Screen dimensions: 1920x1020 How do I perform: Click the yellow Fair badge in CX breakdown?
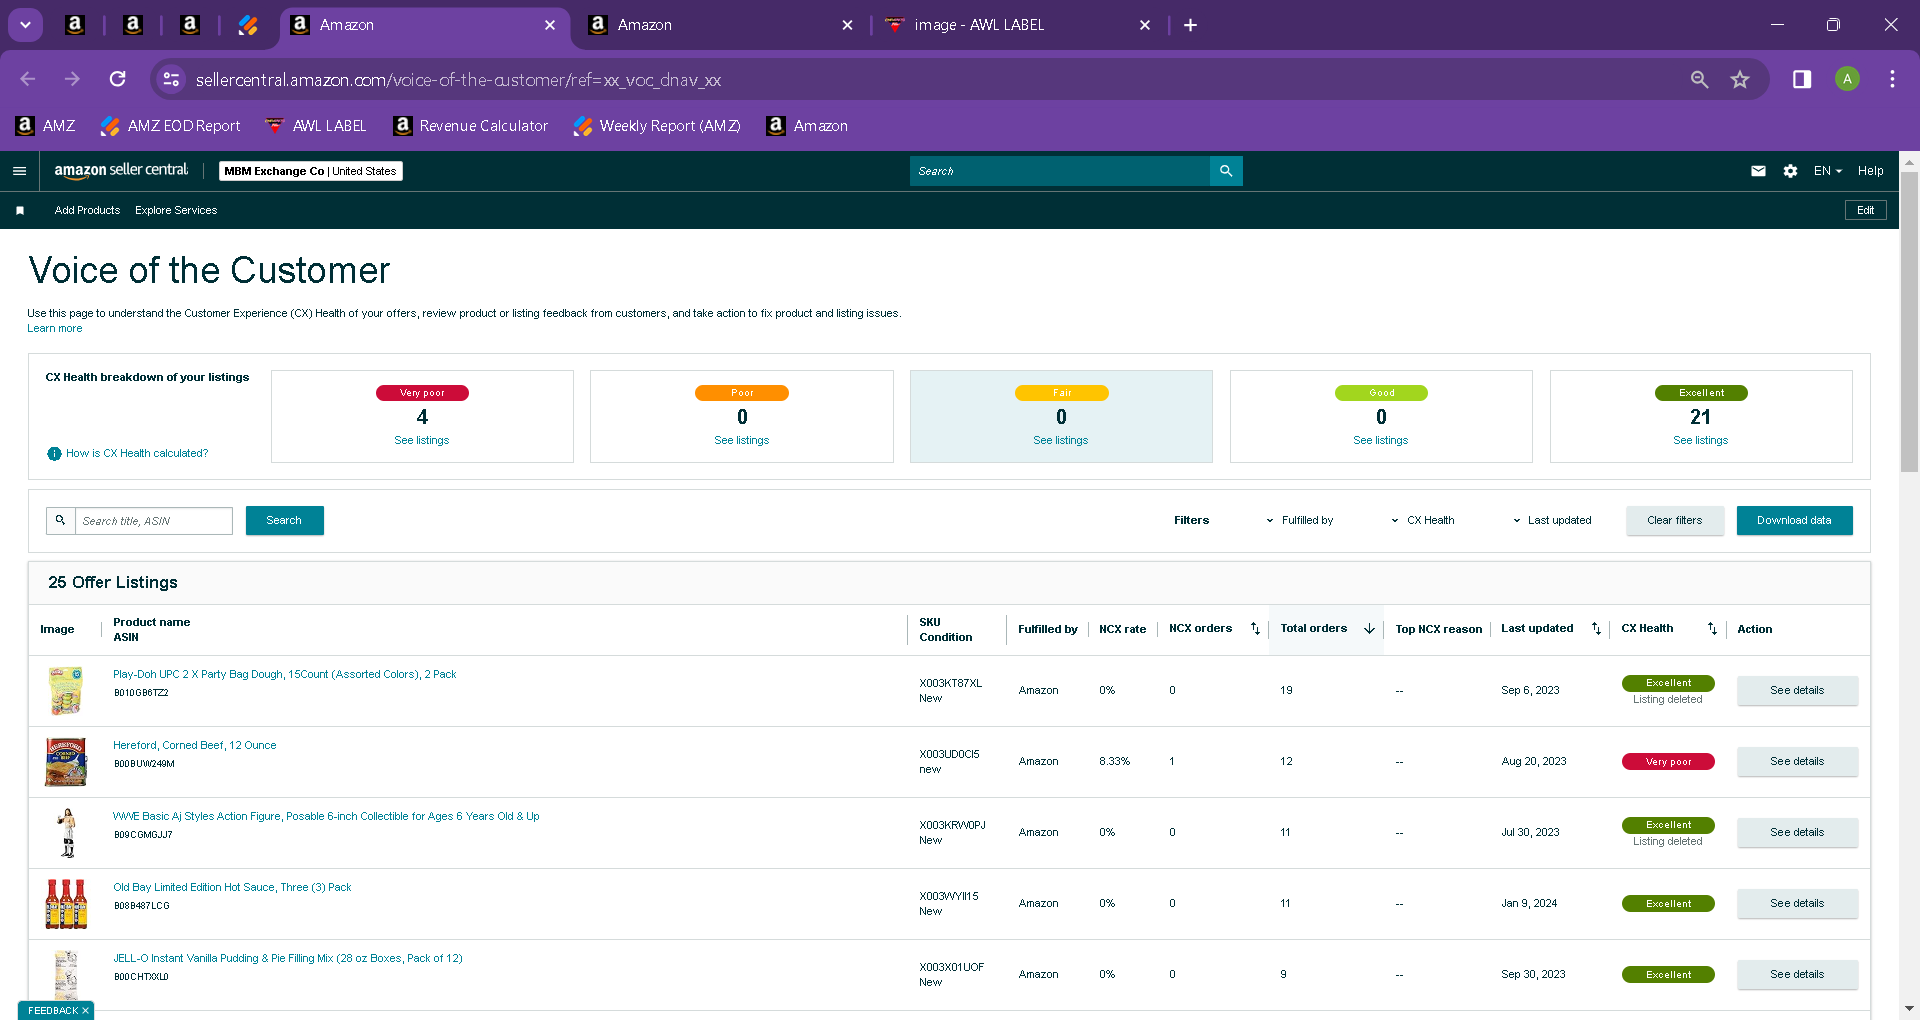pos(1061,393)
